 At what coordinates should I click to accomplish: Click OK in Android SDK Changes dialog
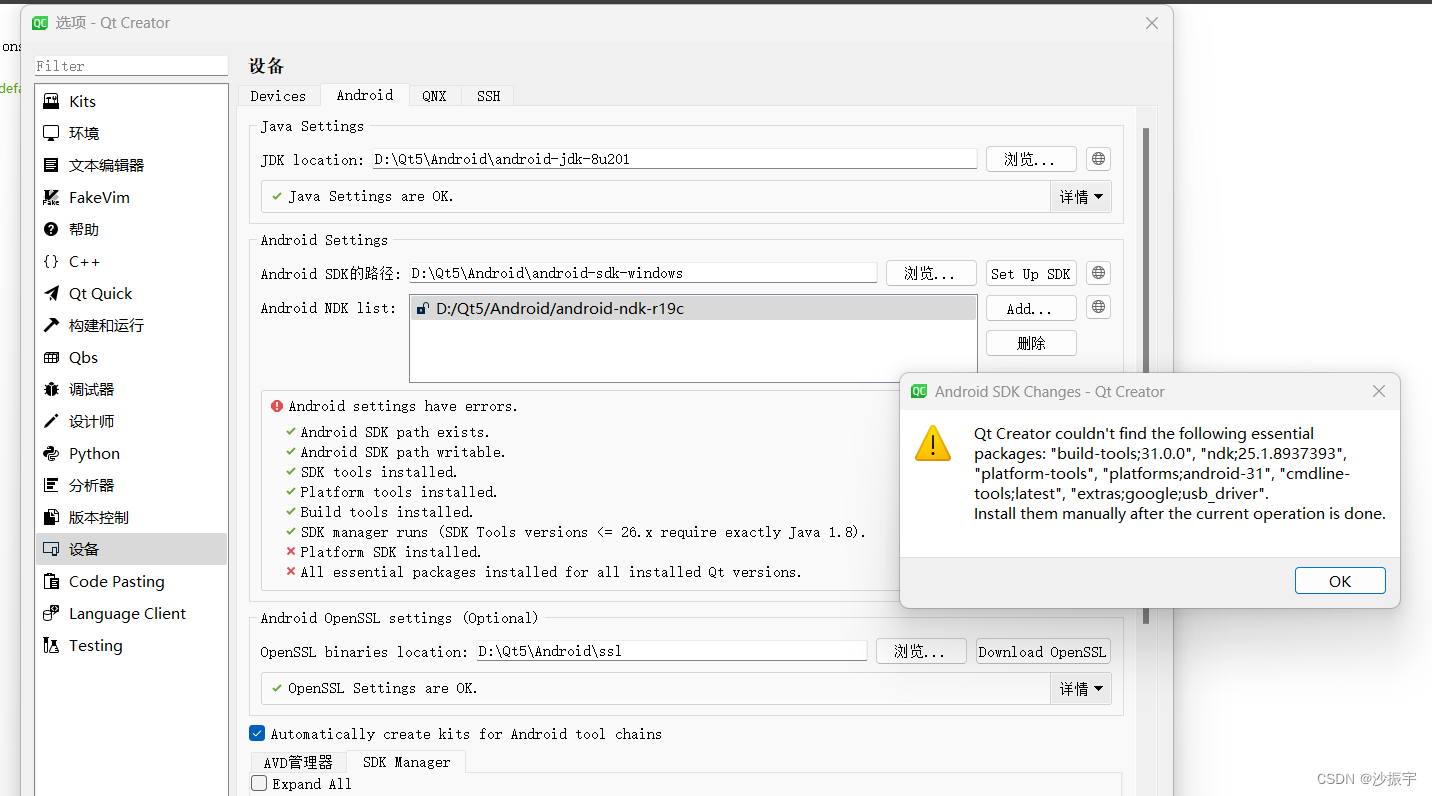[1340, 581]
